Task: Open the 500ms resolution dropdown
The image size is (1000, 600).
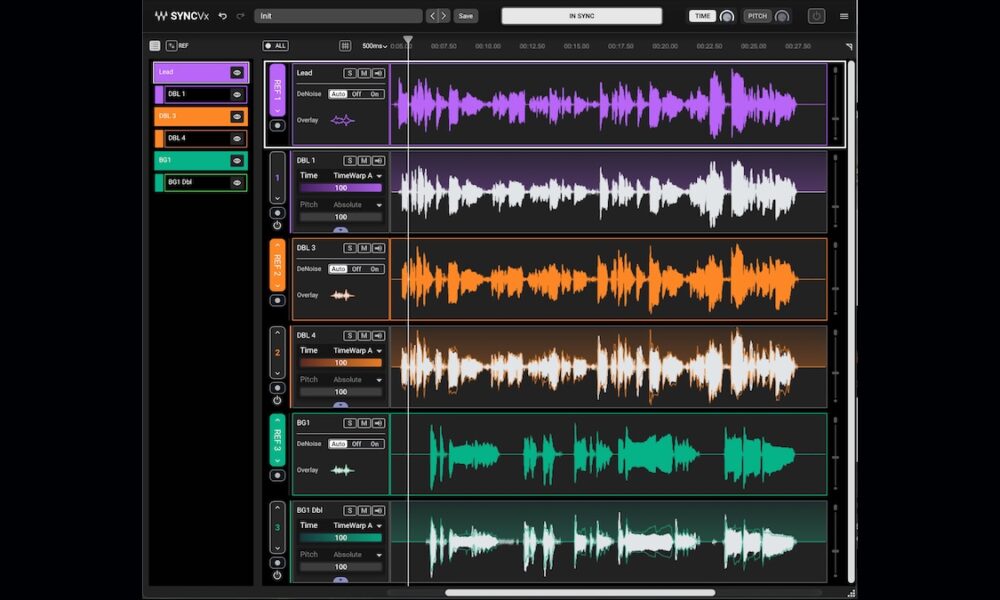Action: (372, 45)
